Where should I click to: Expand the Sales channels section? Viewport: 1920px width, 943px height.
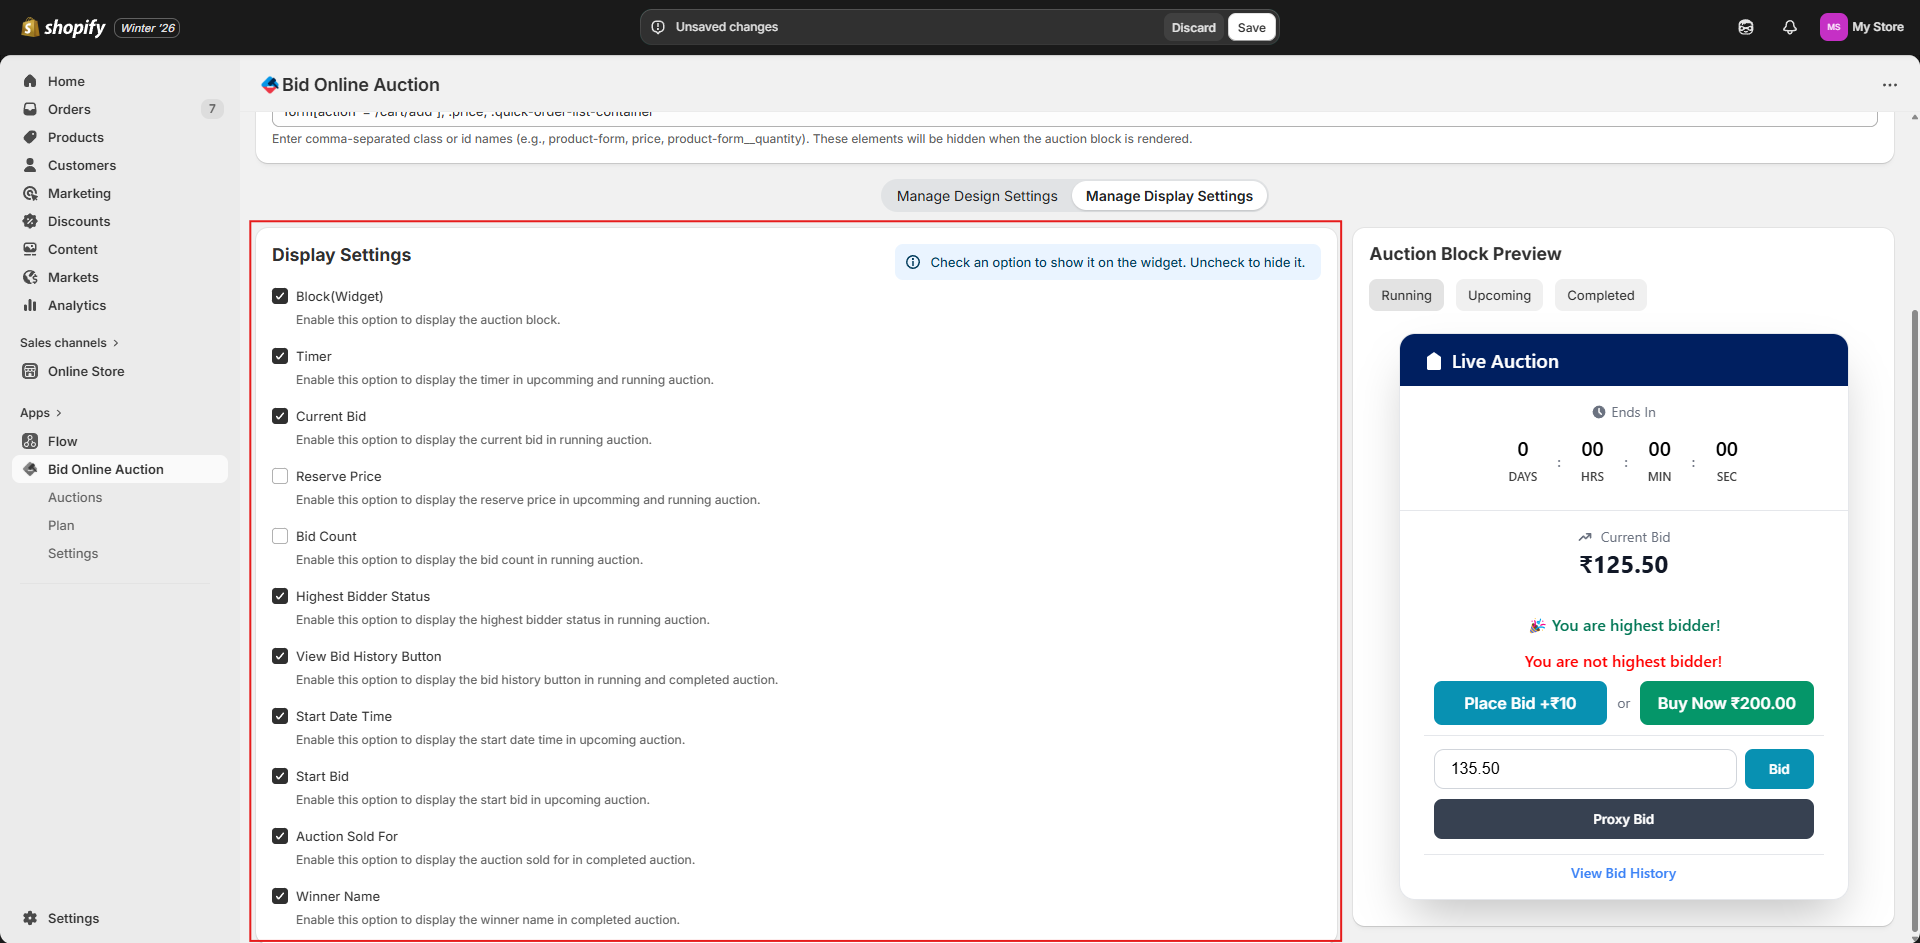(x=116, y=343)
